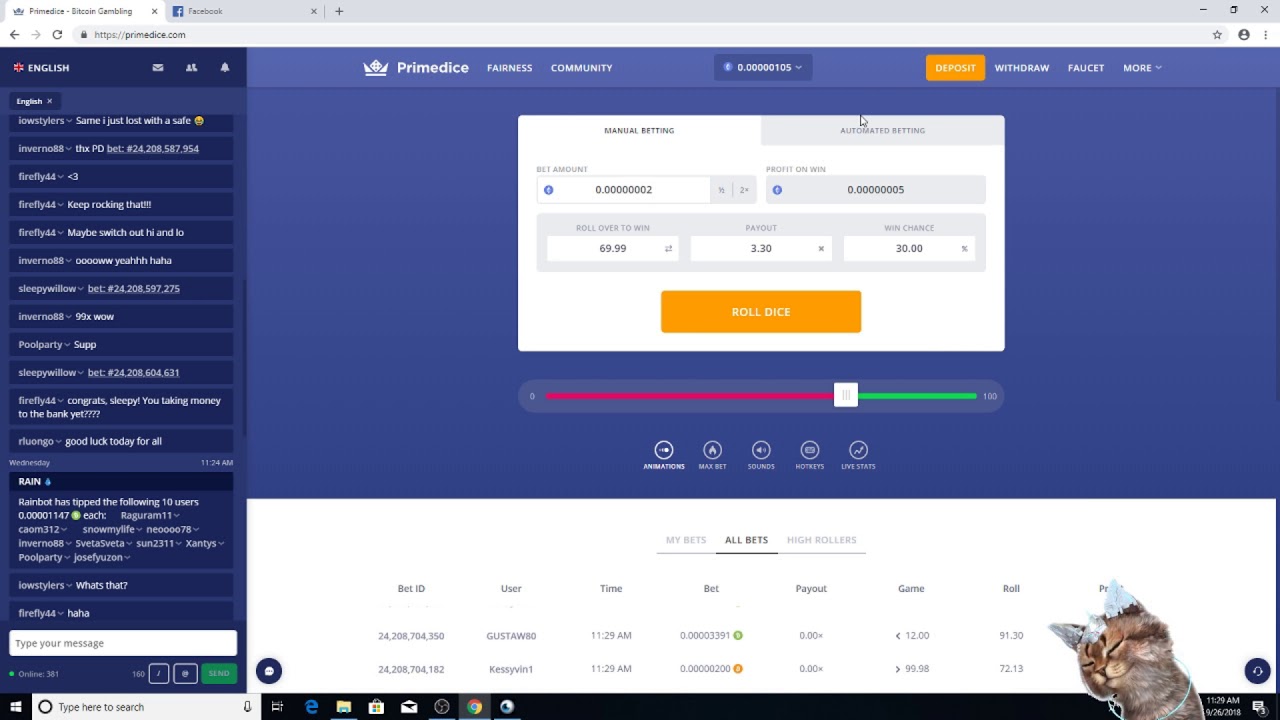Focus the Bet Amount input field
Viewport: 1280px width, 720px height.
coord(623,190)
